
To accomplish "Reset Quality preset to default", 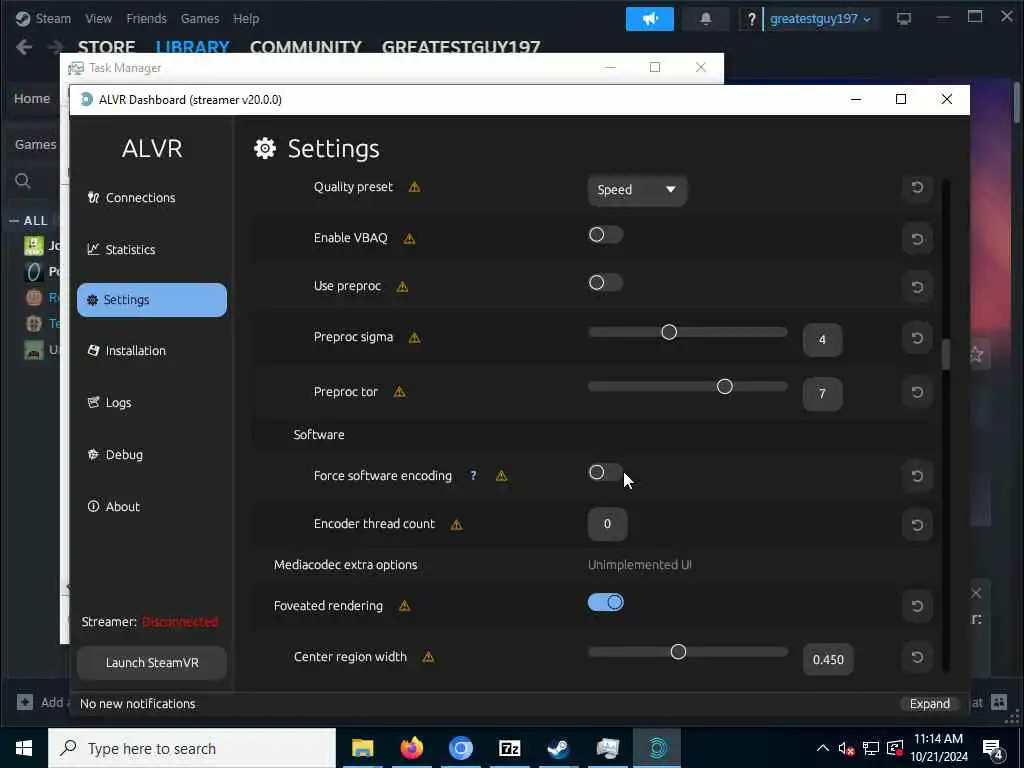I will pyautogui.click(x=917, y=188).
